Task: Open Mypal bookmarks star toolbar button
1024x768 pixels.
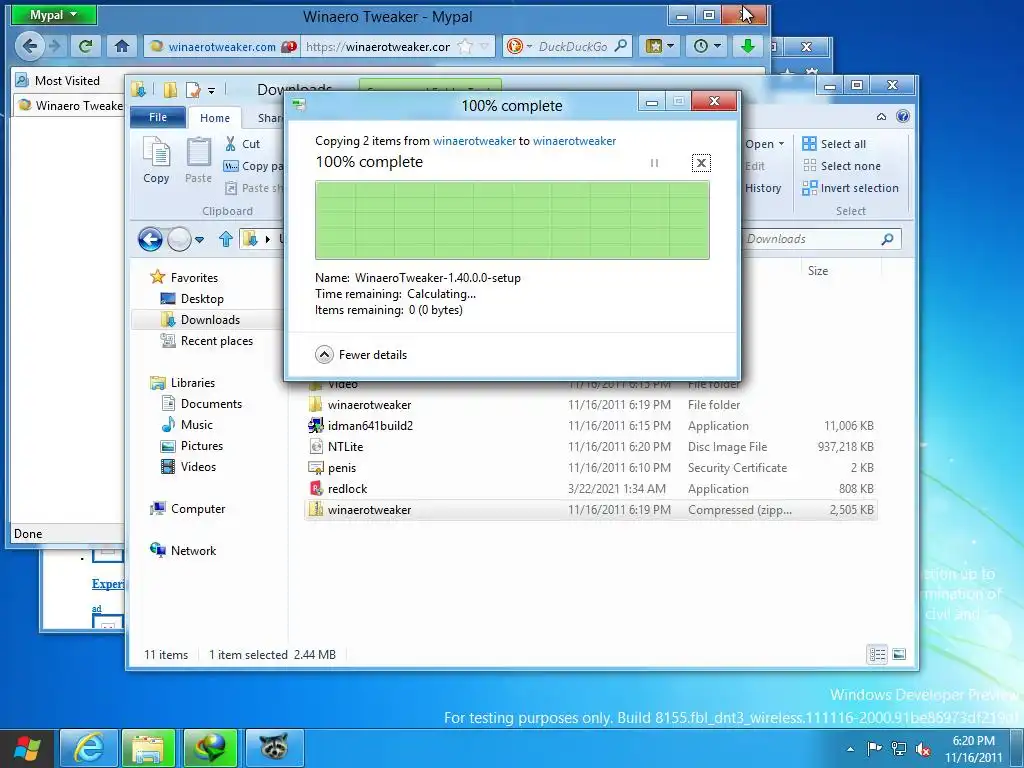Action: click(659, 46)
